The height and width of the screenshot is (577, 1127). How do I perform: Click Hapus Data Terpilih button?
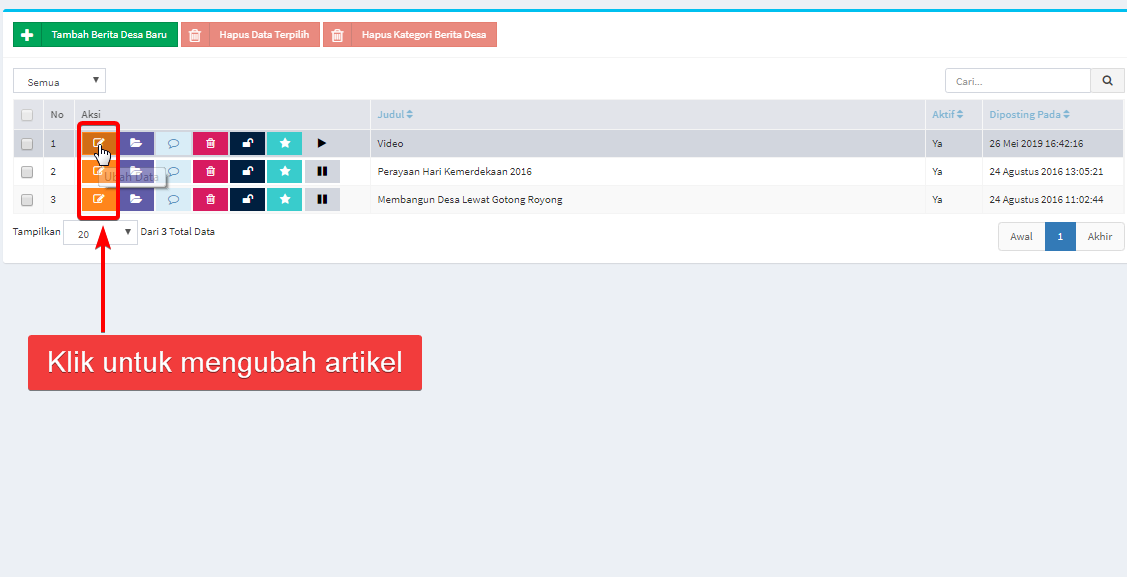[x=250, y=34]
